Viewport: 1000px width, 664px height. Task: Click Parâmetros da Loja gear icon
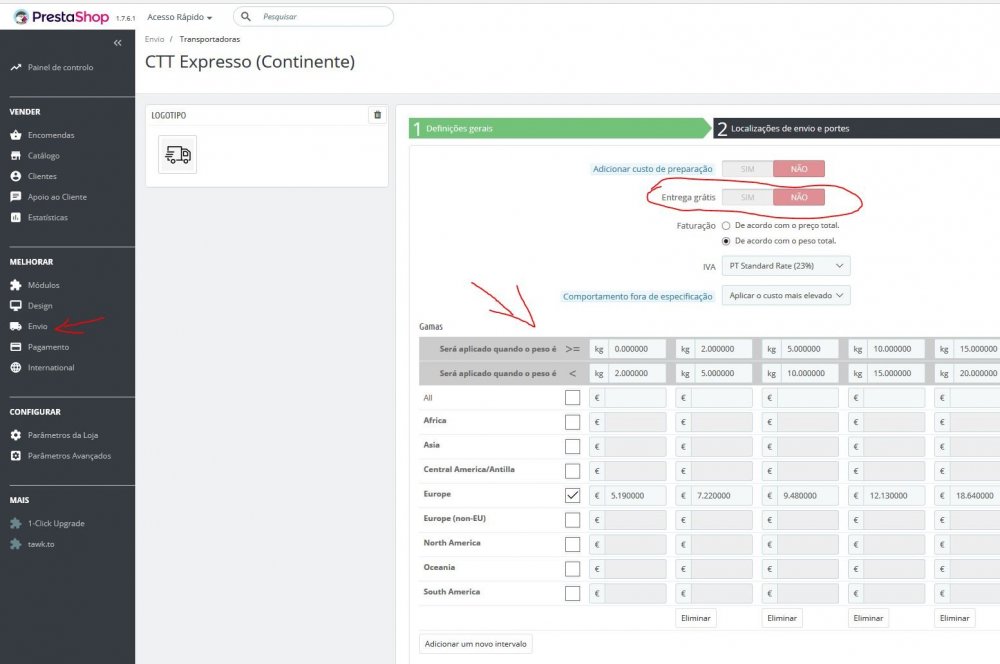click(16, 435)
